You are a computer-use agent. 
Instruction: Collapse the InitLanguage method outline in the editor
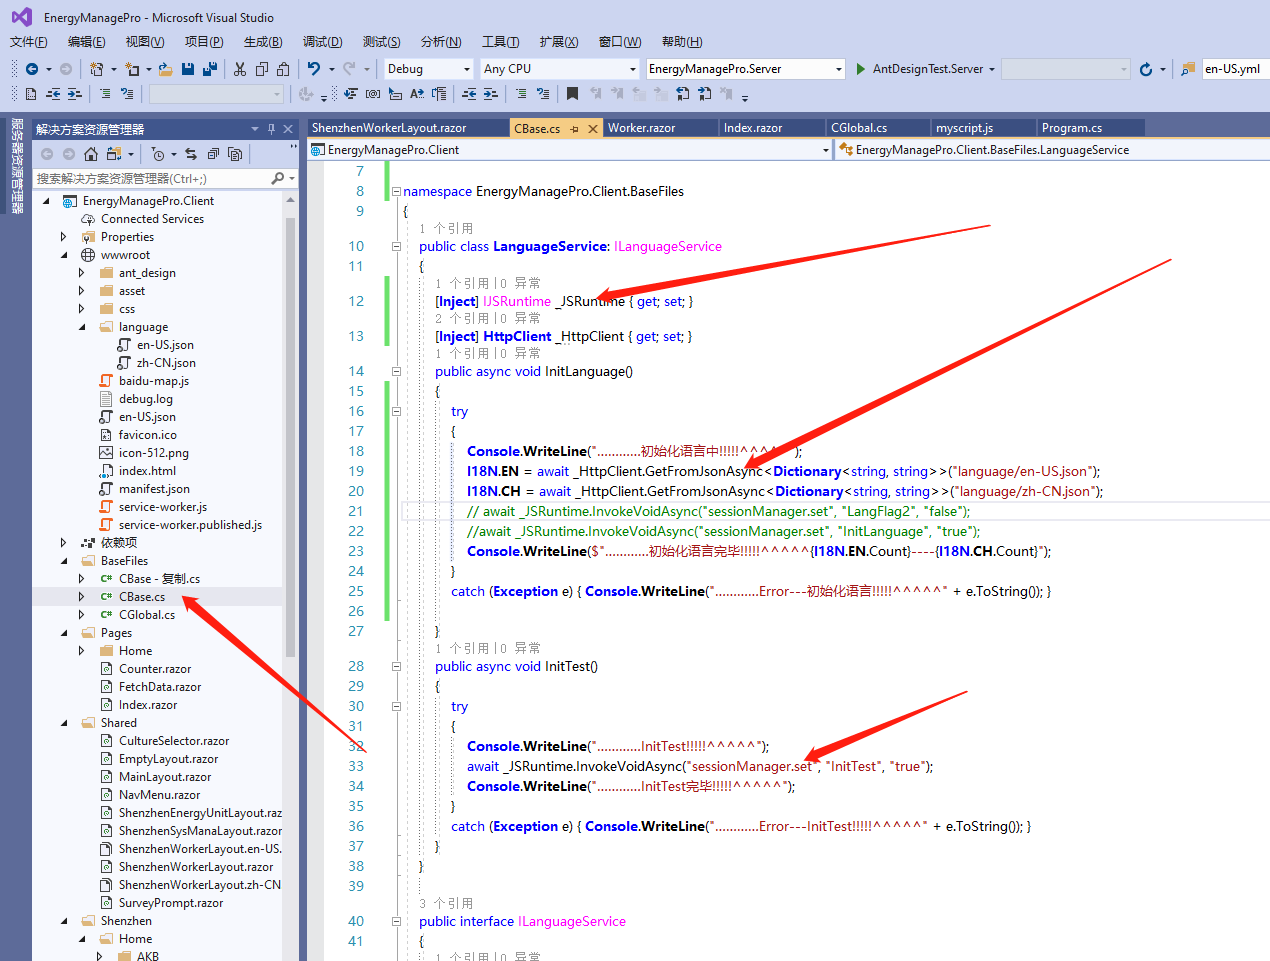(396, 371)
